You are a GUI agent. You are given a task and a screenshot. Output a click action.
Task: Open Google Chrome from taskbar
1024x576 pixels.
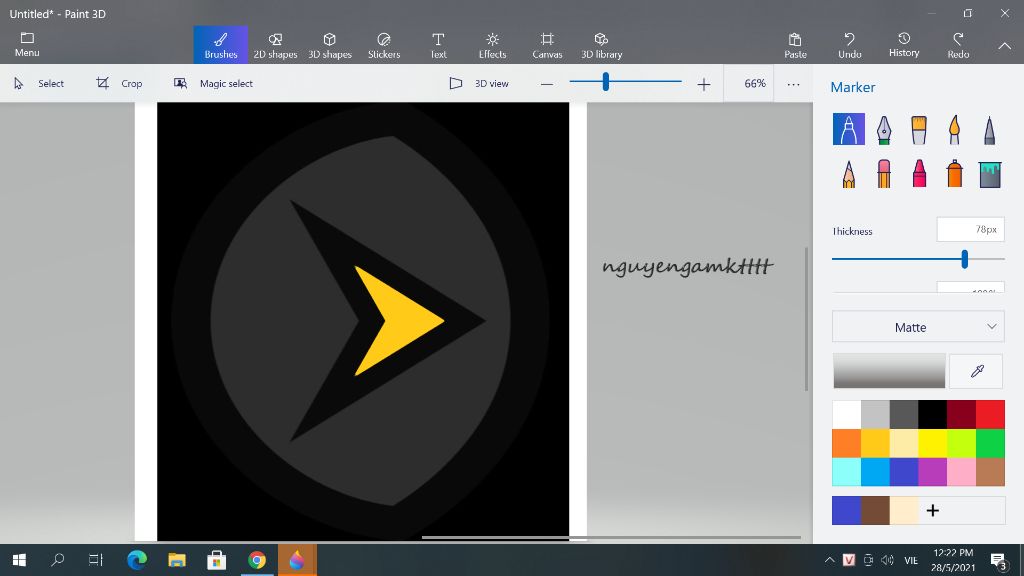(257, 560)
